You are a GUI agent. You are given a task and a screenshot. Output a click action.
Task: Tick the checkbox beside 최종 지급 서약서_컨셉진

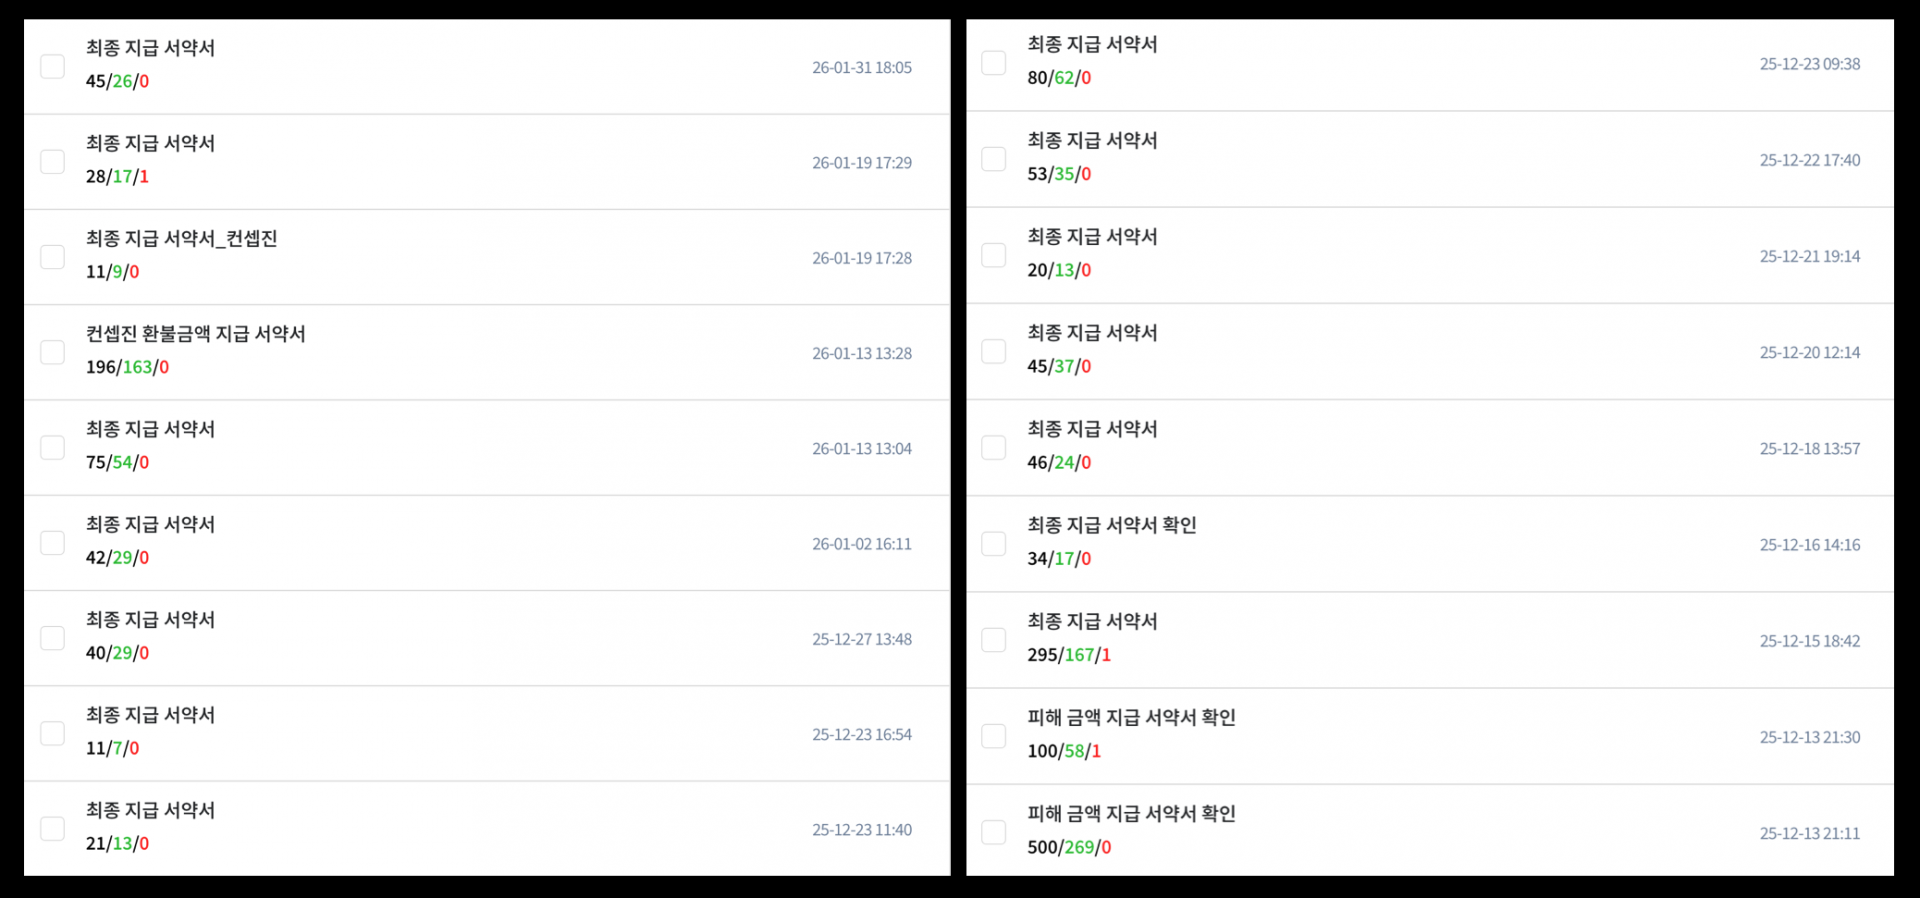click(52, 257)
